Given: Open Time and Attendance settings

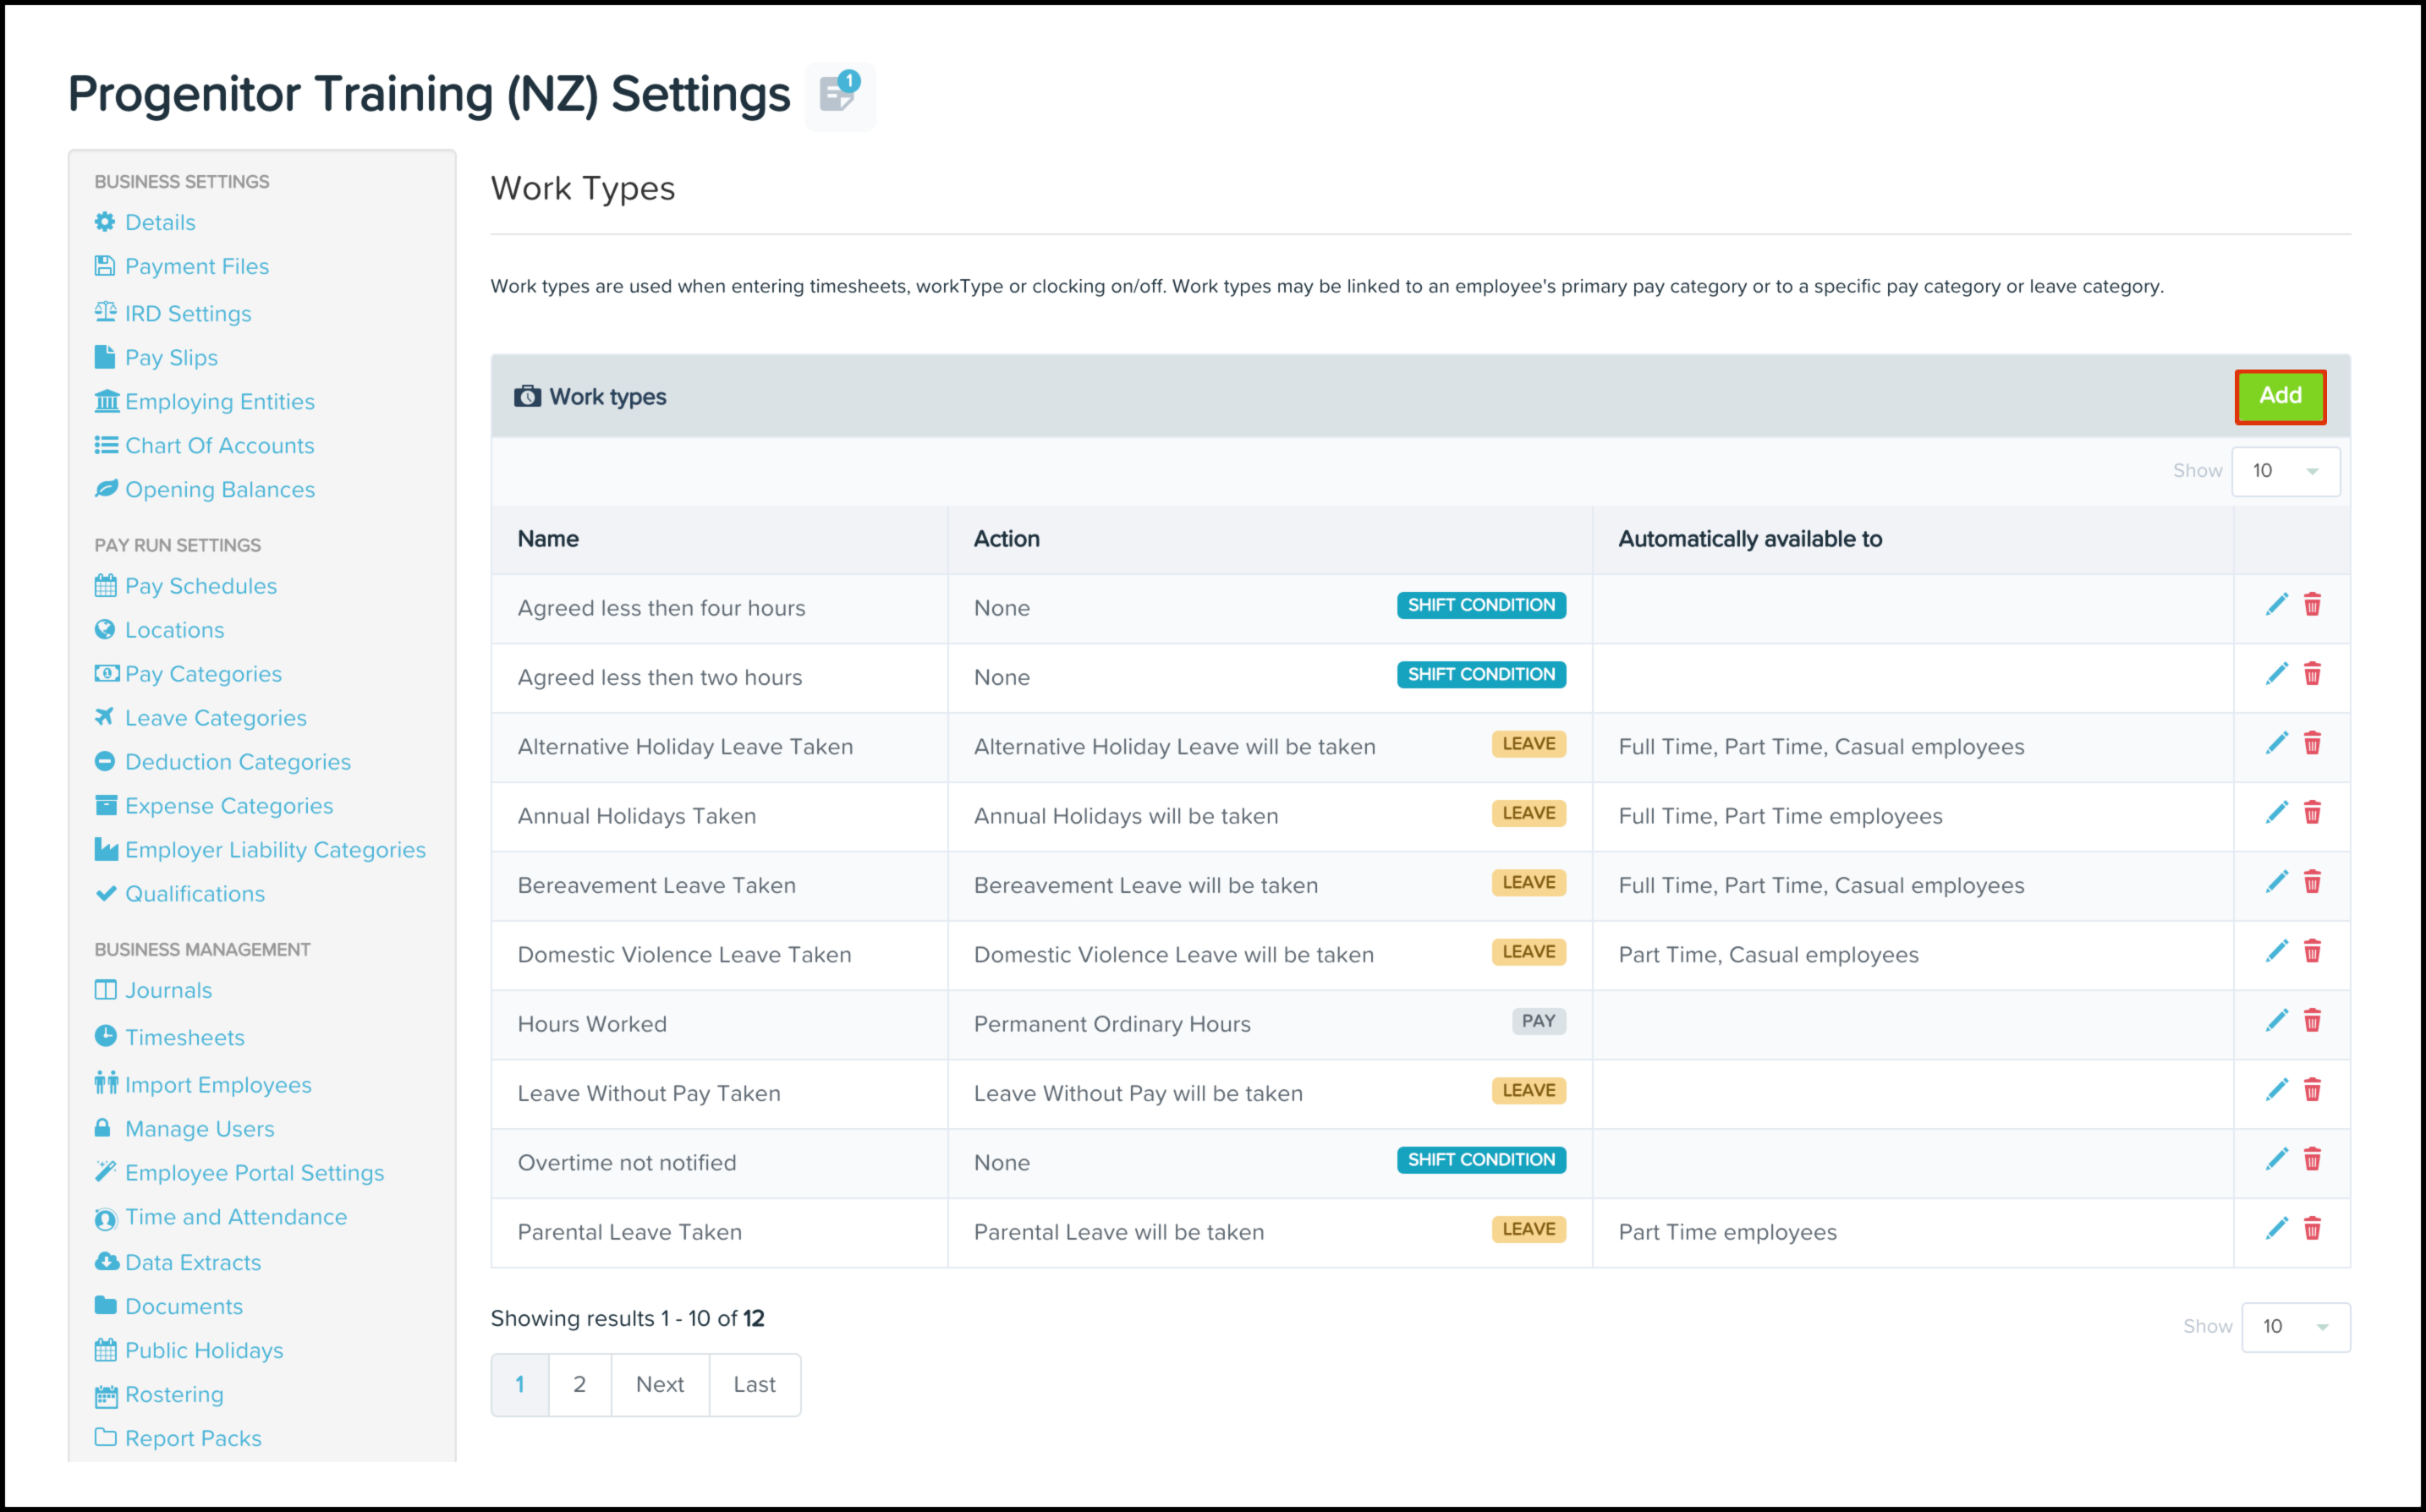Looking at the screenshot, I should 235,1217.
